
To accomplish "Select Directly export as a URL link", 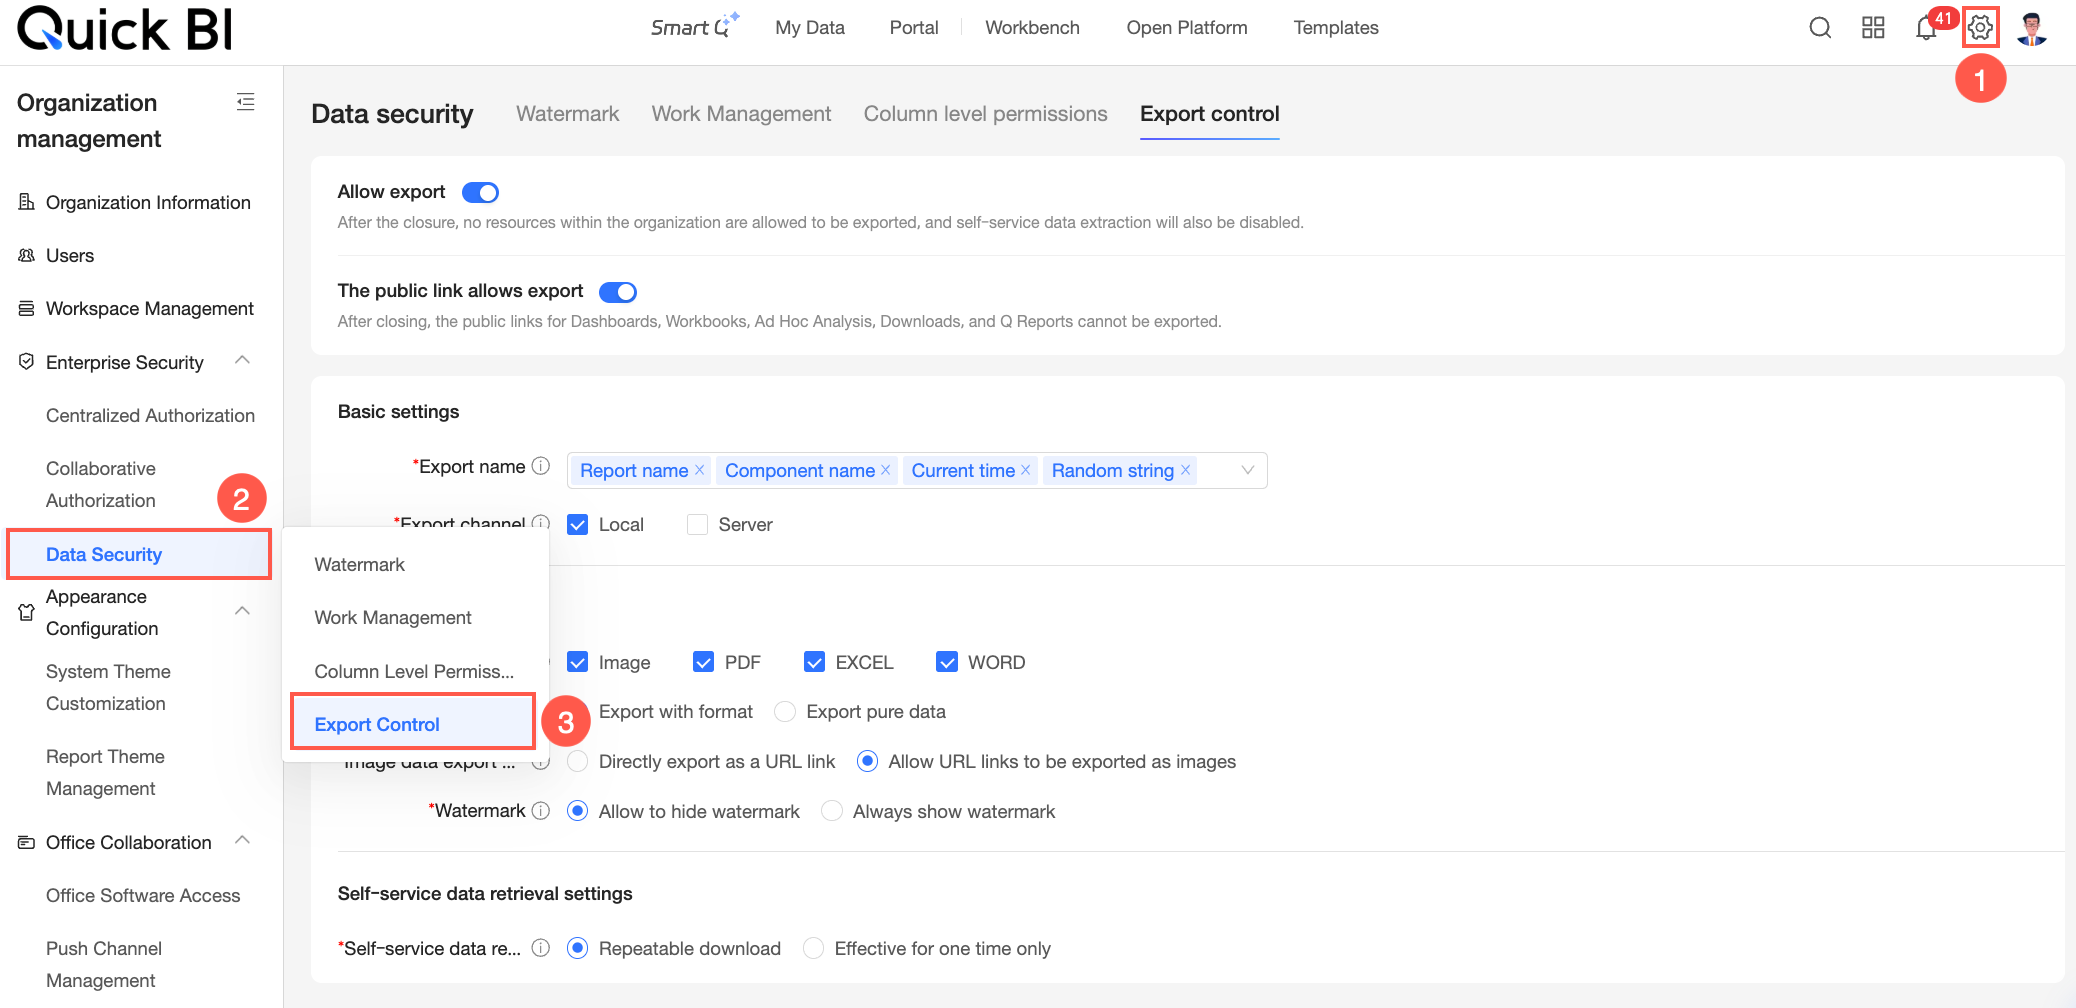I will 578,761.
